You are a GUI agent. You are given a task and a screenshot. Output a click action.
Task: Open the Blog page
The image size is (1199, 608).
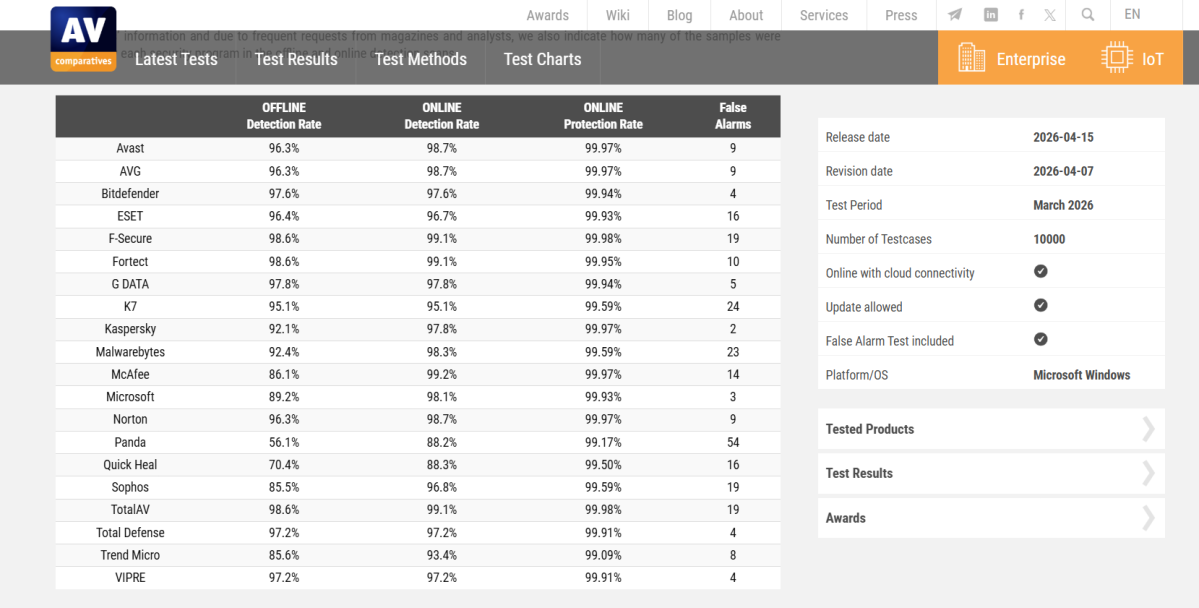pyautogui.click(x=679, y=14)
